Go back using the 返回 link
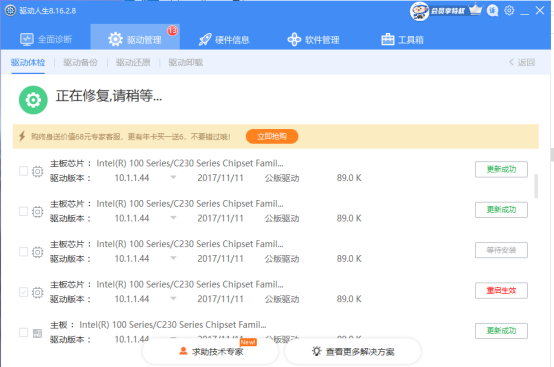The height and width of the screenshot is (367, 554). [x=522, y=63]
